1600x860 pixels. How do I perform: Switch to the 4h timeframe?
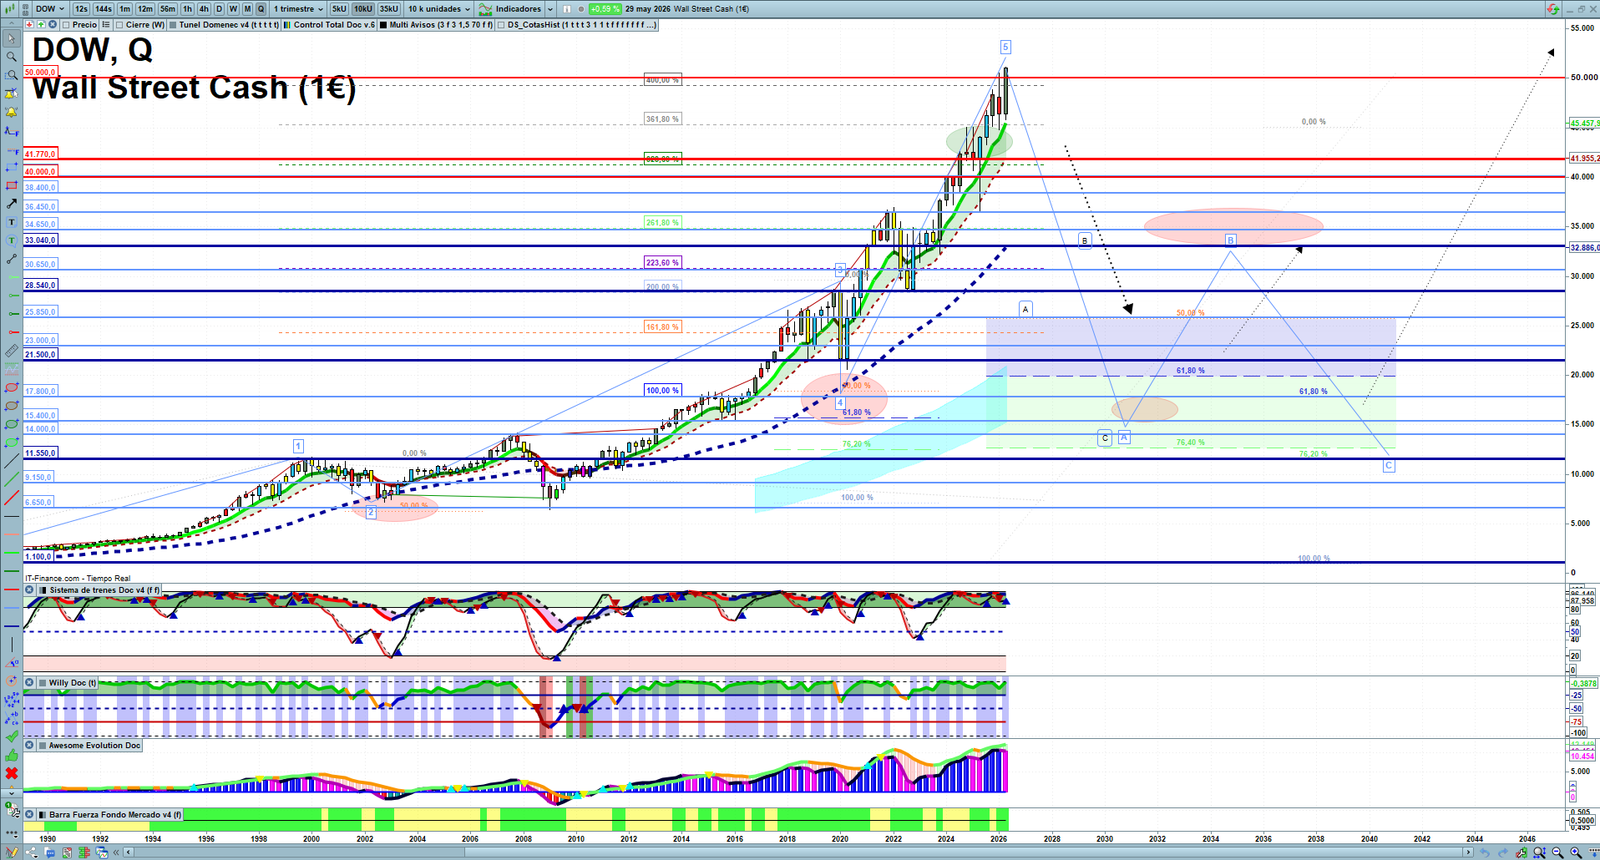point(204,9)
